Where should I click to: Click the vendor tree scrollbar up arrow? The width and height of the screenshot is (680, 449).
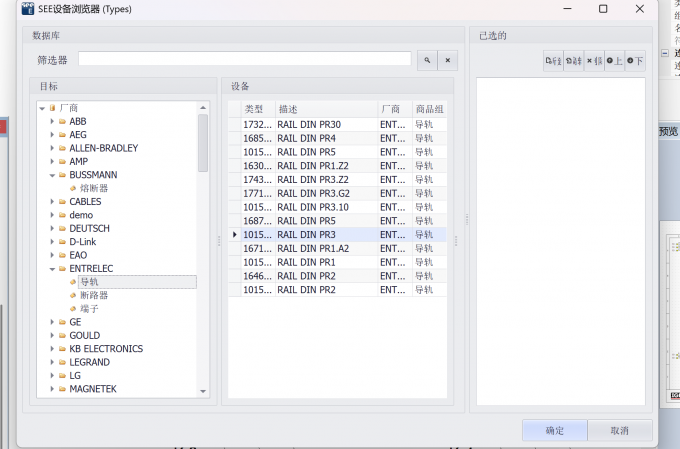203,108
